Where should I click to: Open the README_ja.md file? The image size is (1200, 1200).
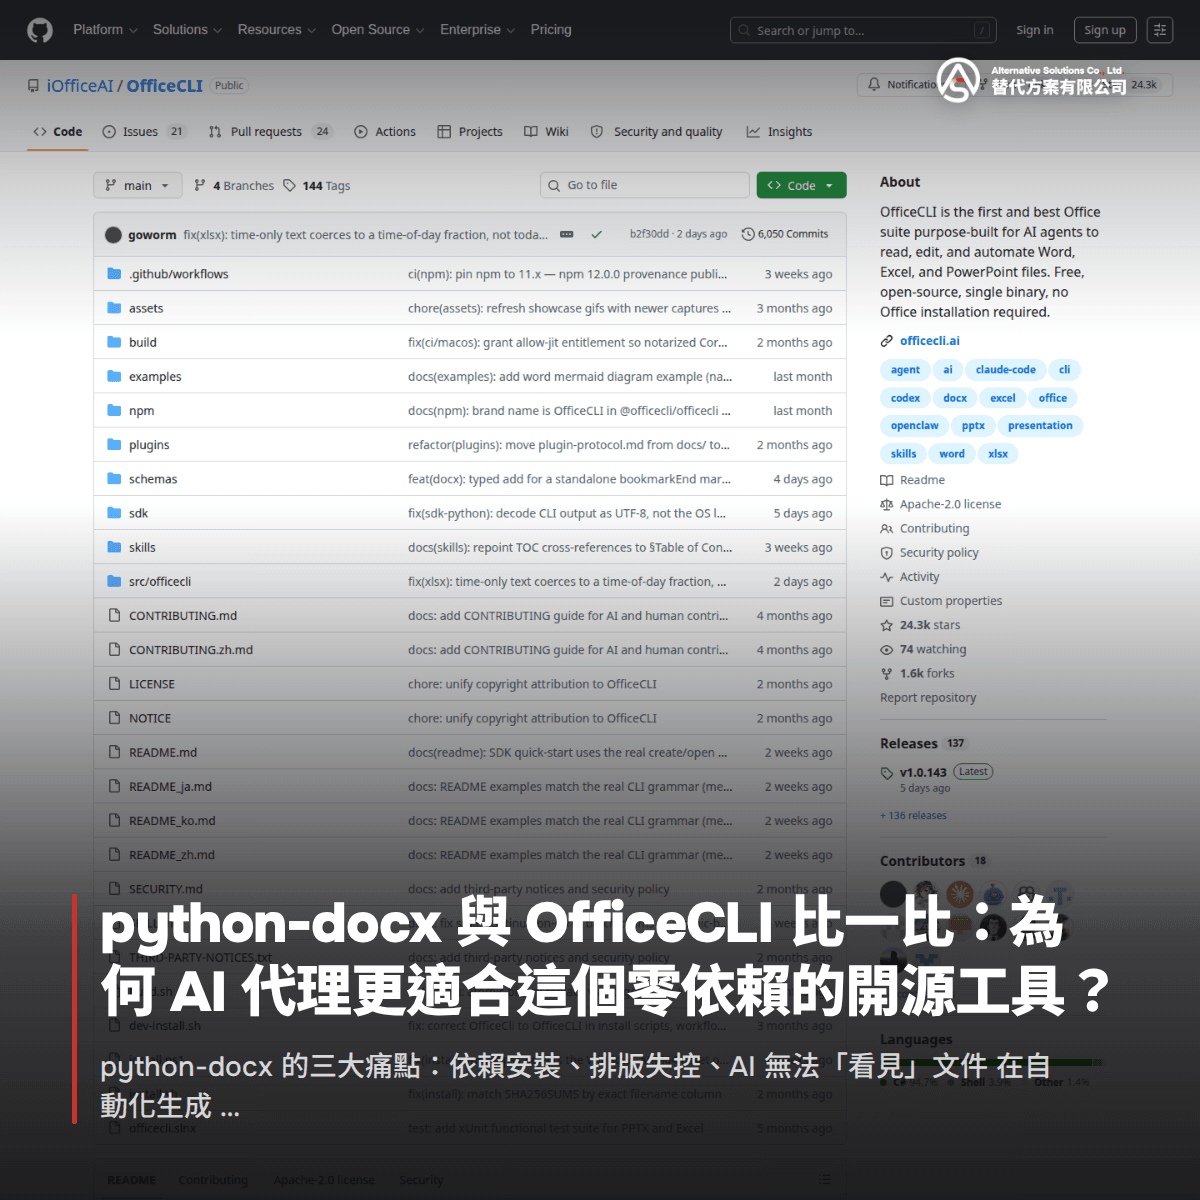click(170, 786)
